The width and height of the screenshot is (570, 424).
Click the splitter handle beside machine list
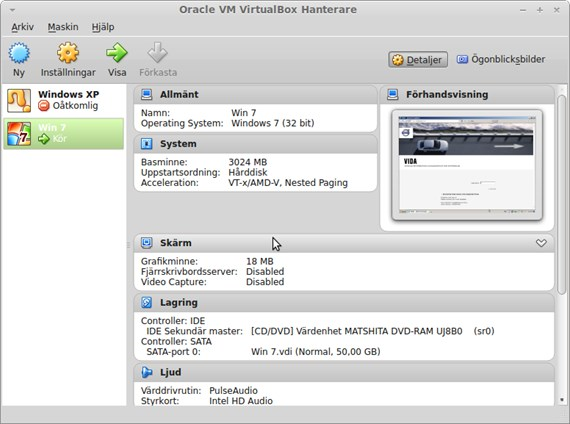128,245
